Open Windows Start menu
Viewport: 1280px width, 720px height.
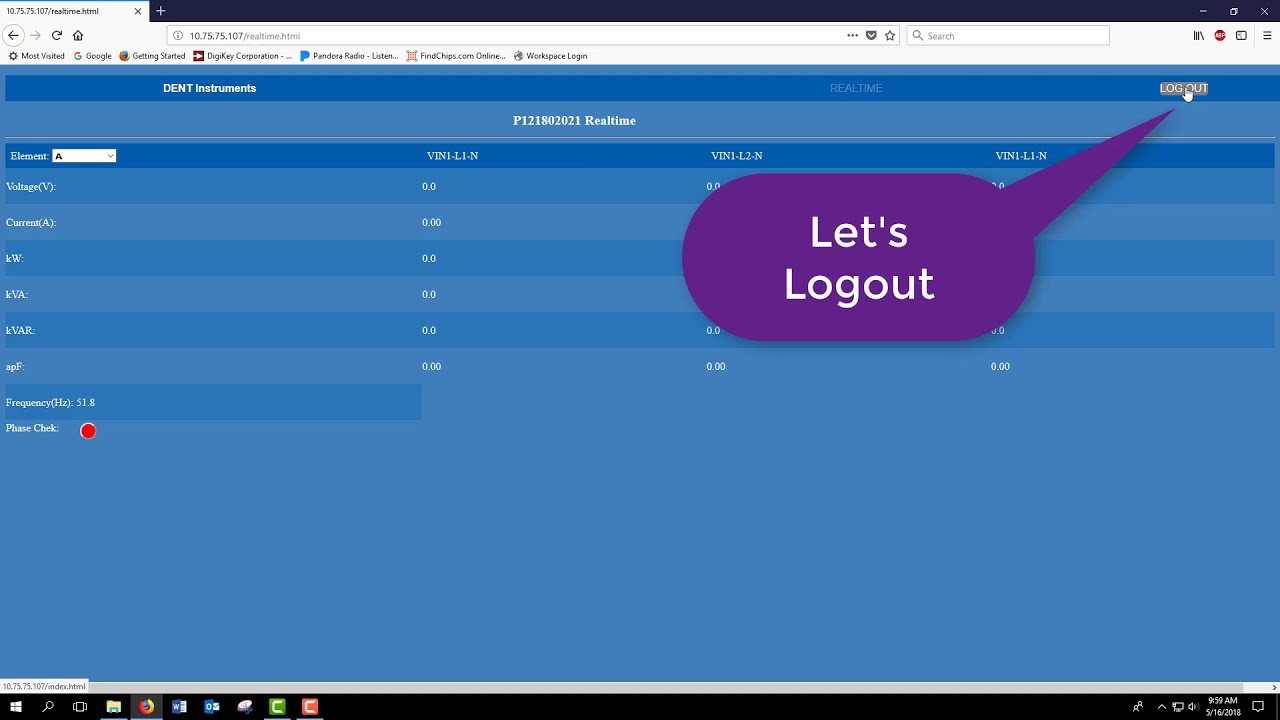coord(16,707)
